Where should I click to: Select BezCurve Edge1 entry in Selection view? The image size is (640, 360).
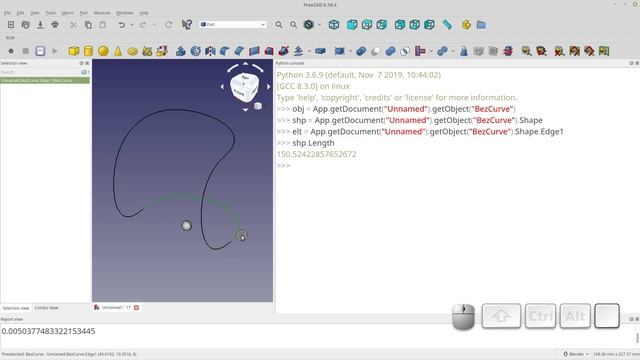(x=45, y=80)
